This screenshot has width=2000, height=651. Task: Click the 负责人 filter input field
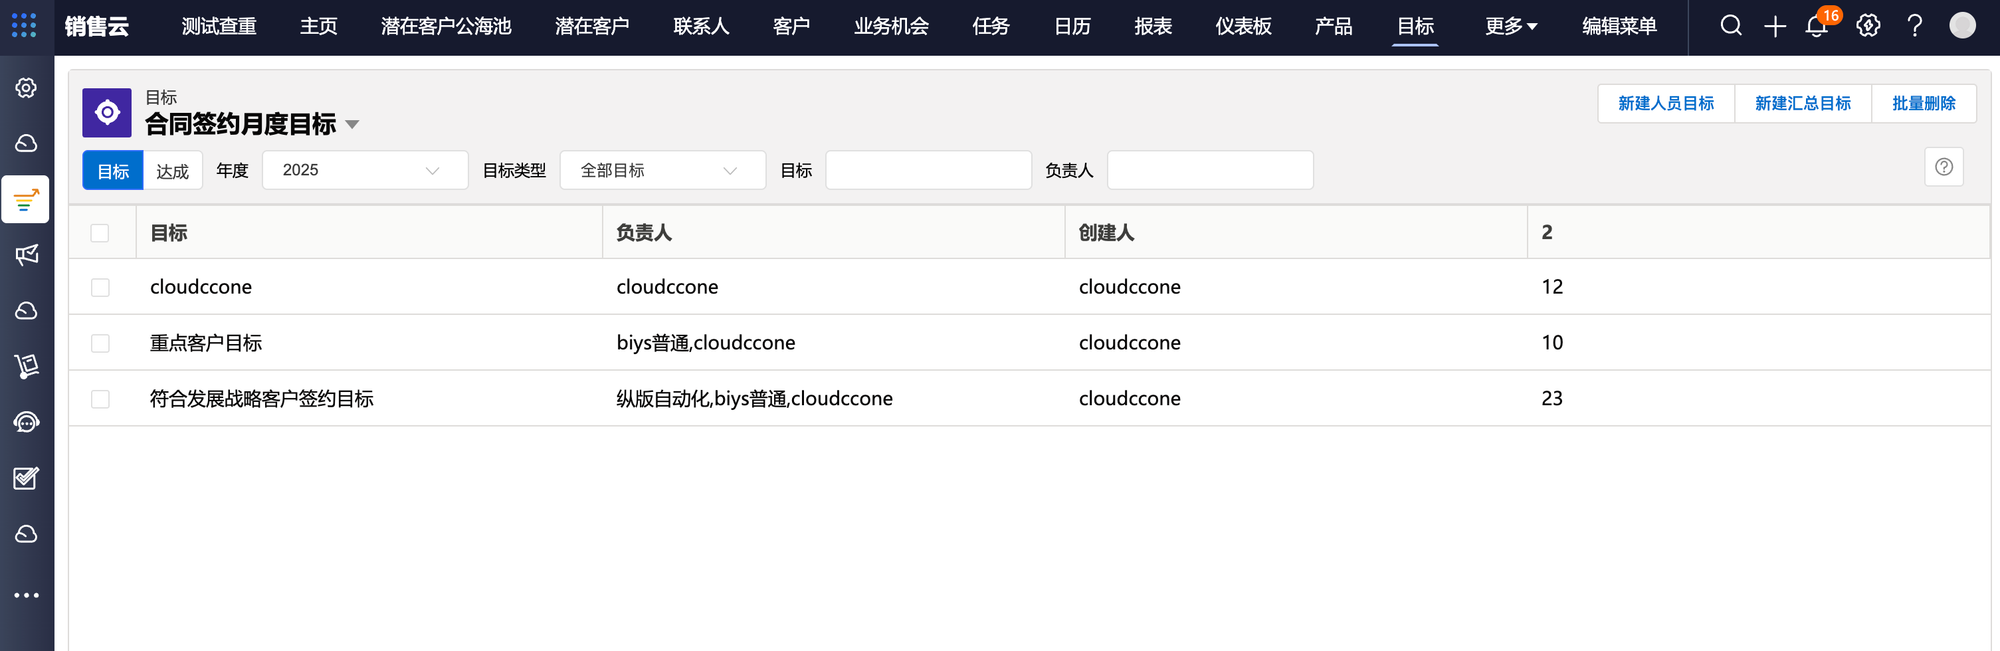1210,170
